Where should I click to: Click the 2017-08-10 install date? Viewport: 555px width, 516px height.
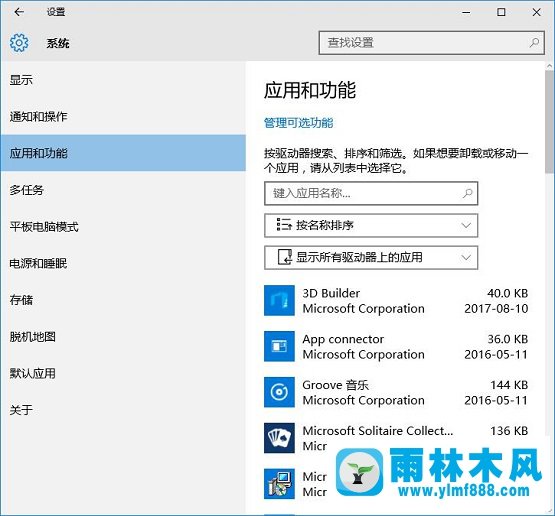[496, 309]
